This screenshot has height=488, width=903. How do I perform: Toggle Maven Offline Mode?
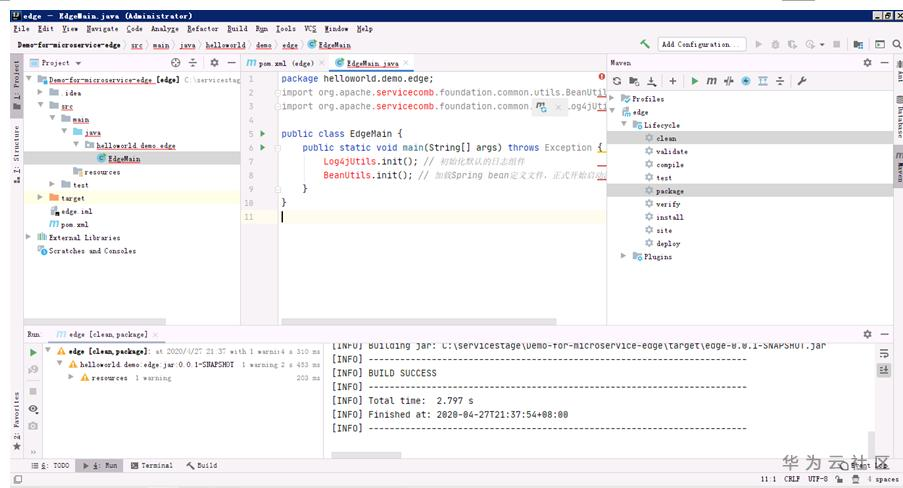728,81
